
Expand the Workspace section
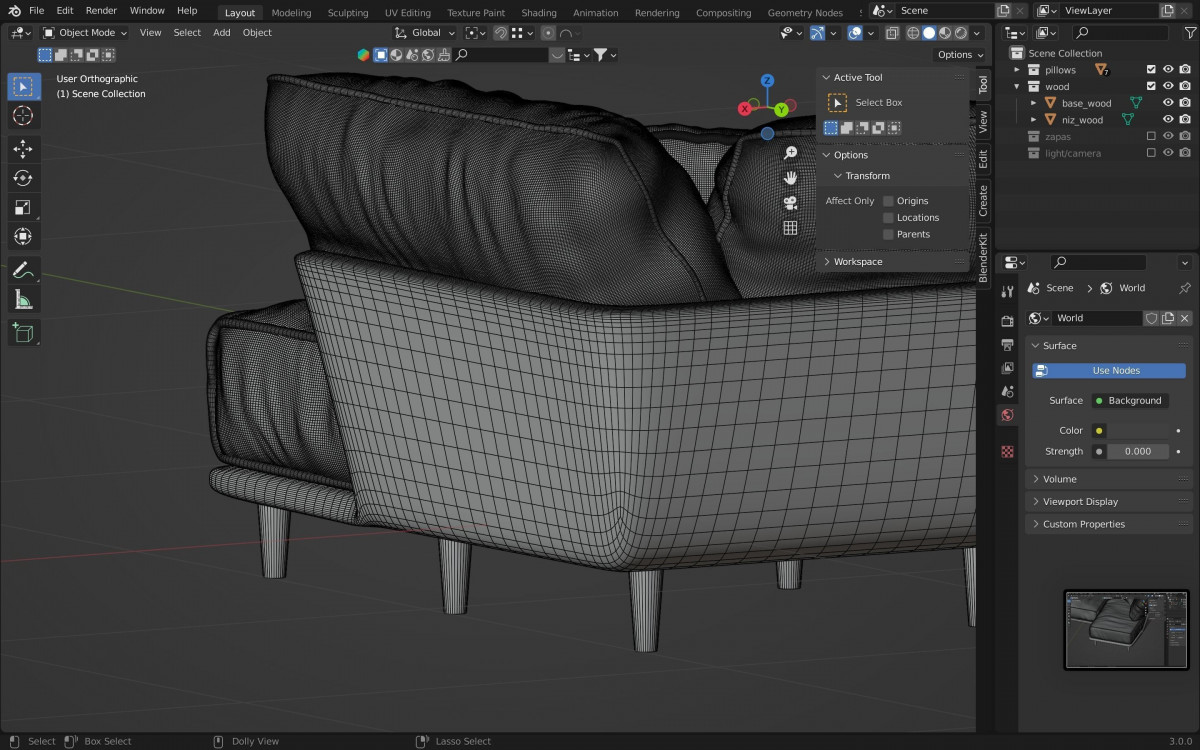point(858,262)
